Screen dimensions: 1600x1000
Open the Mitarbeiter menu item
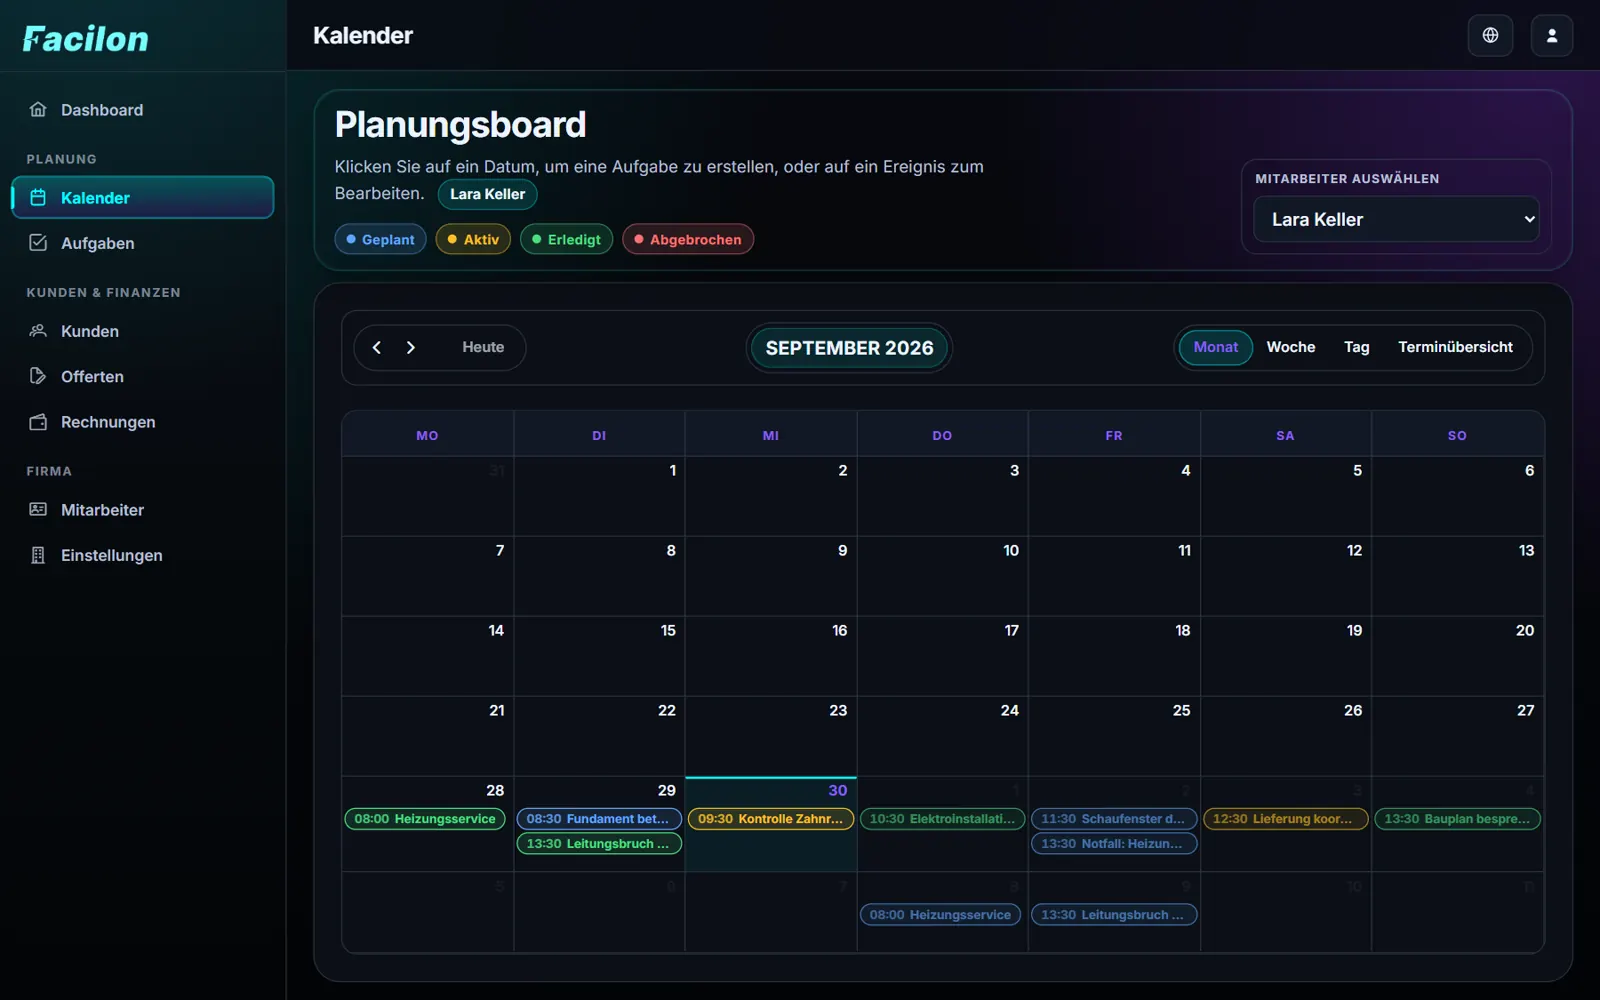(x=143, y=510)
